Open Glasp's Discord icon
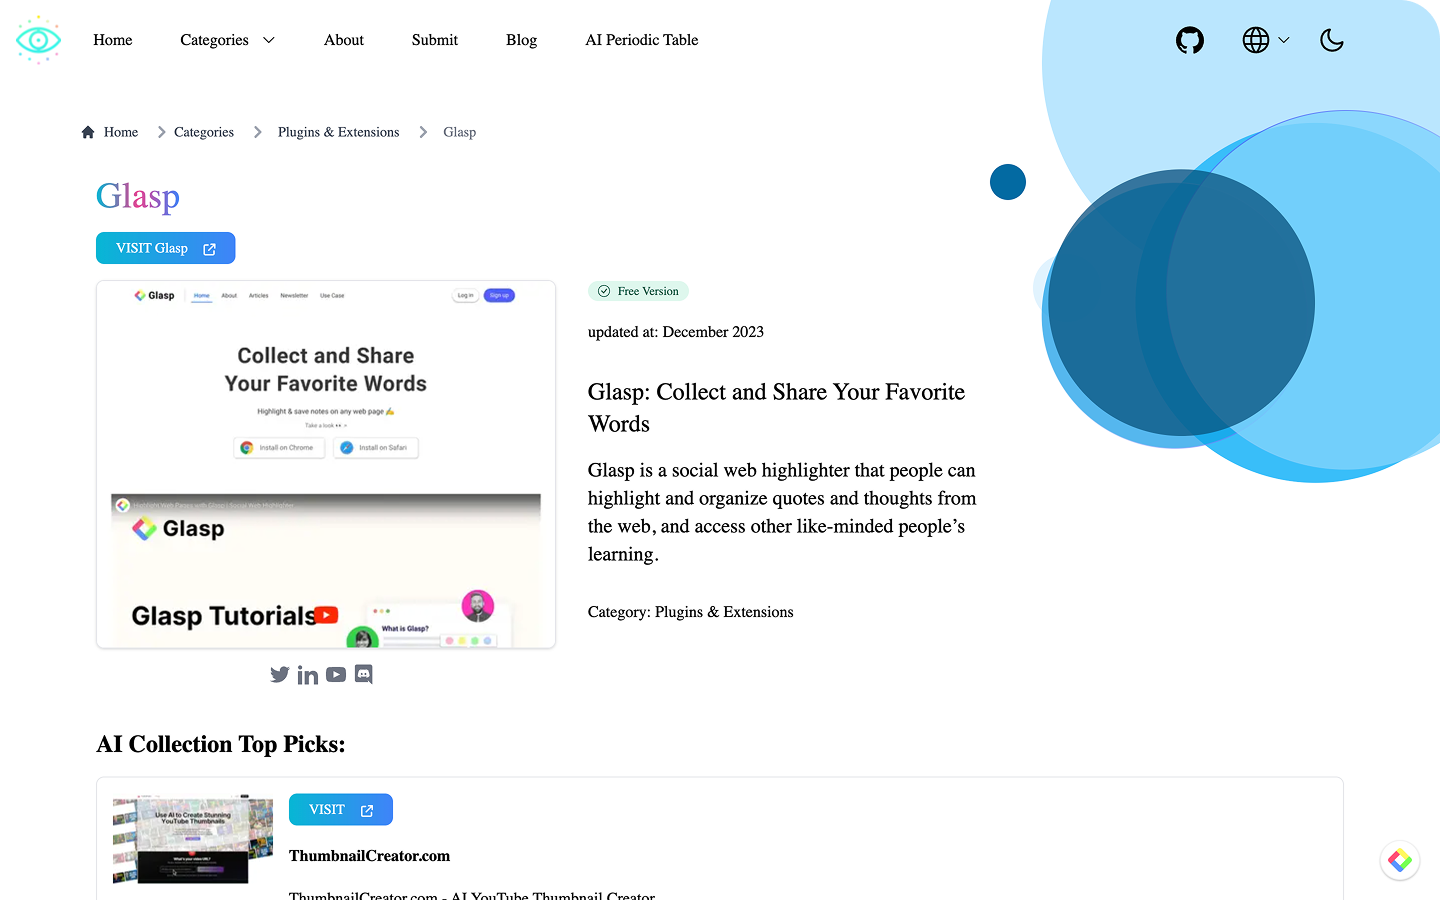 coord(364,675)
